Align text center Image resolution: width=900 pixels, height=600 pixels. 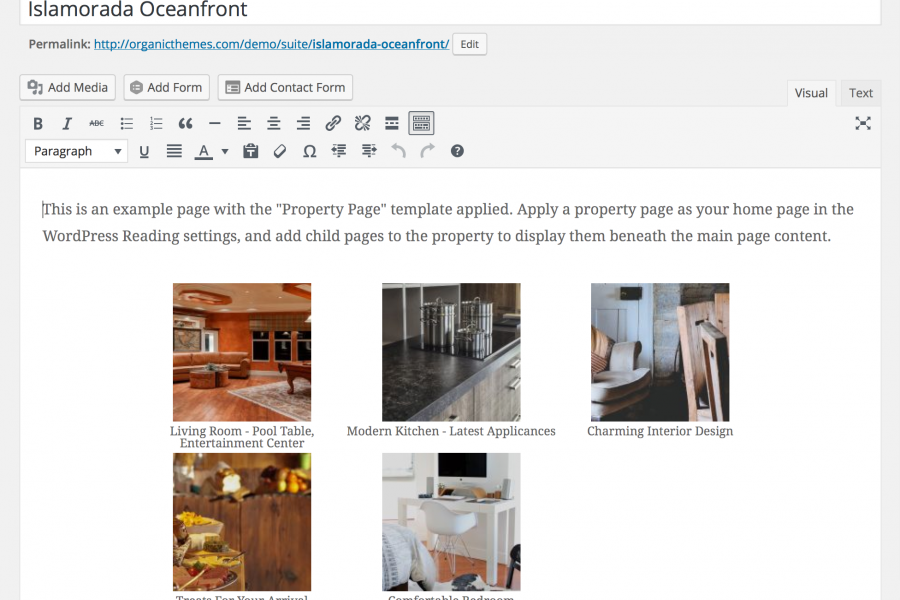pyautogui.click(x=274, y=123)
